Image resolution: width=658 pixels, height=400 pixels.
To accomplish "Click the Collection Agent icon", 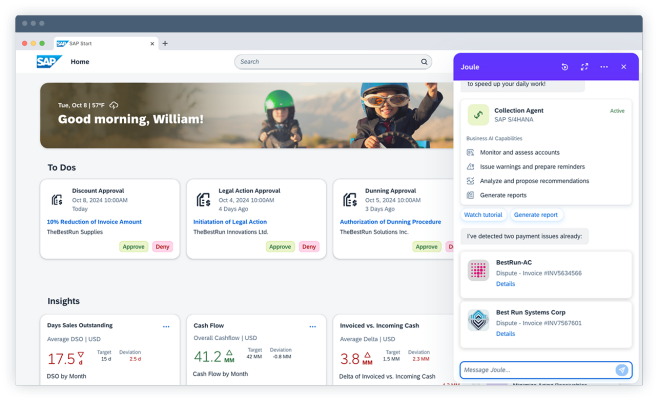I will coord(477,115).
